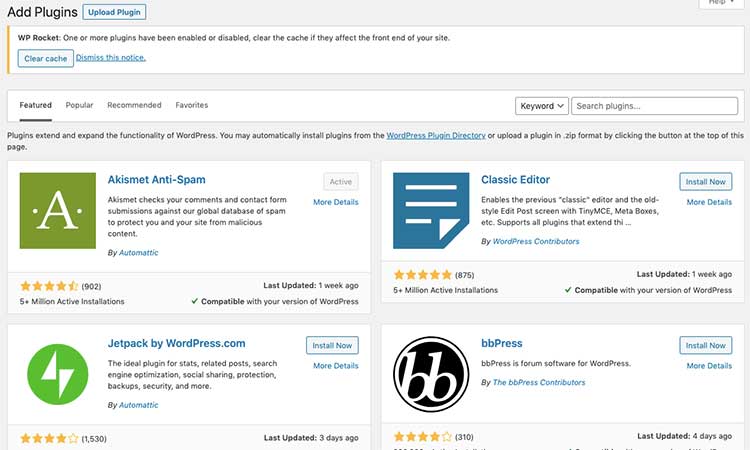Click Classic Editor compatibility checkmark text
The image size is (750, 450).
pyautogui.click(x=648, y=290)
